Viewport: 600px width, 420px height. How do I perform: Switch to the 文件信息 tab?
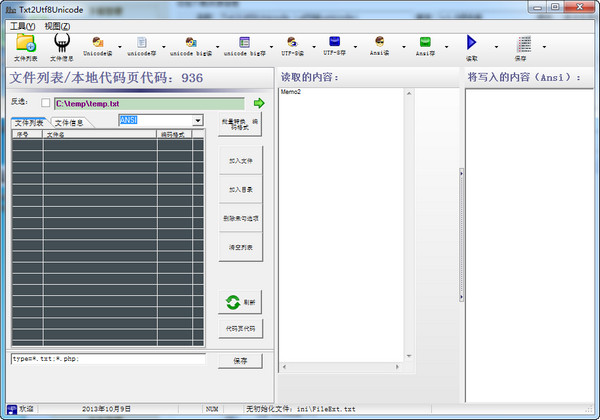coord(69,122)
